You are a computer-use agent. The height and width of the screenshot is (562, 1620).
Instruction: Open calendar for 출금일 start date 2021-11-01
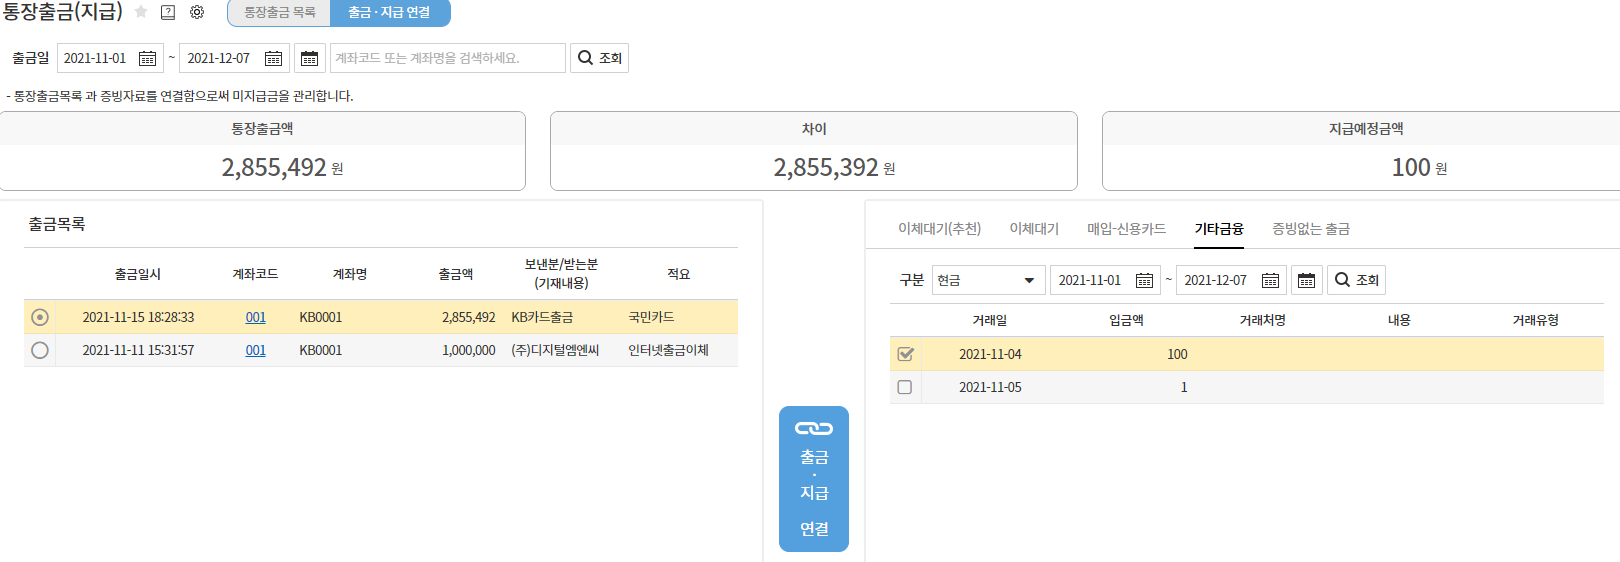(147, 58)
